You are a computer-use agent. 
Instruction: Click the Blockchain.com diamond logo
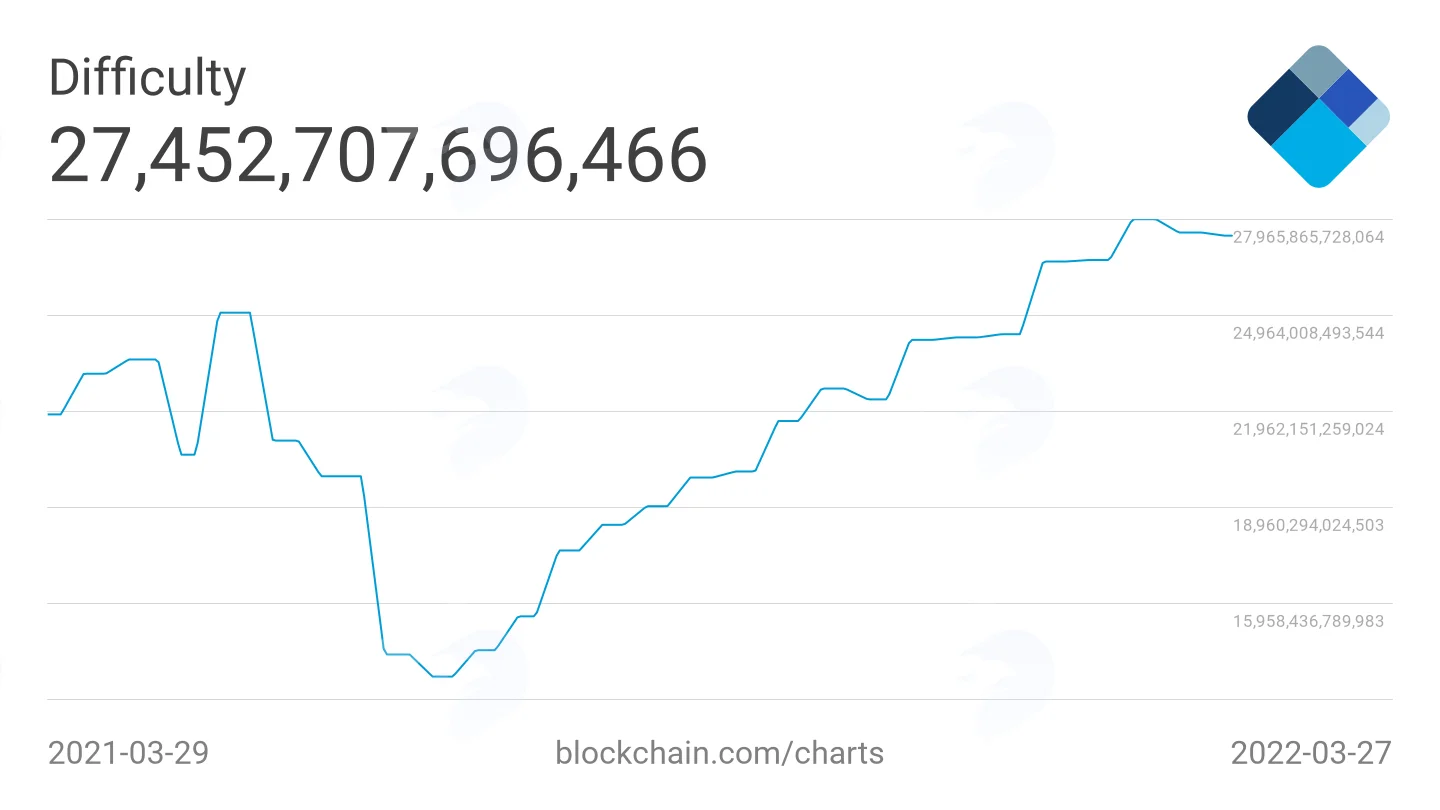pyautogui.click(x=1319, y=116)
